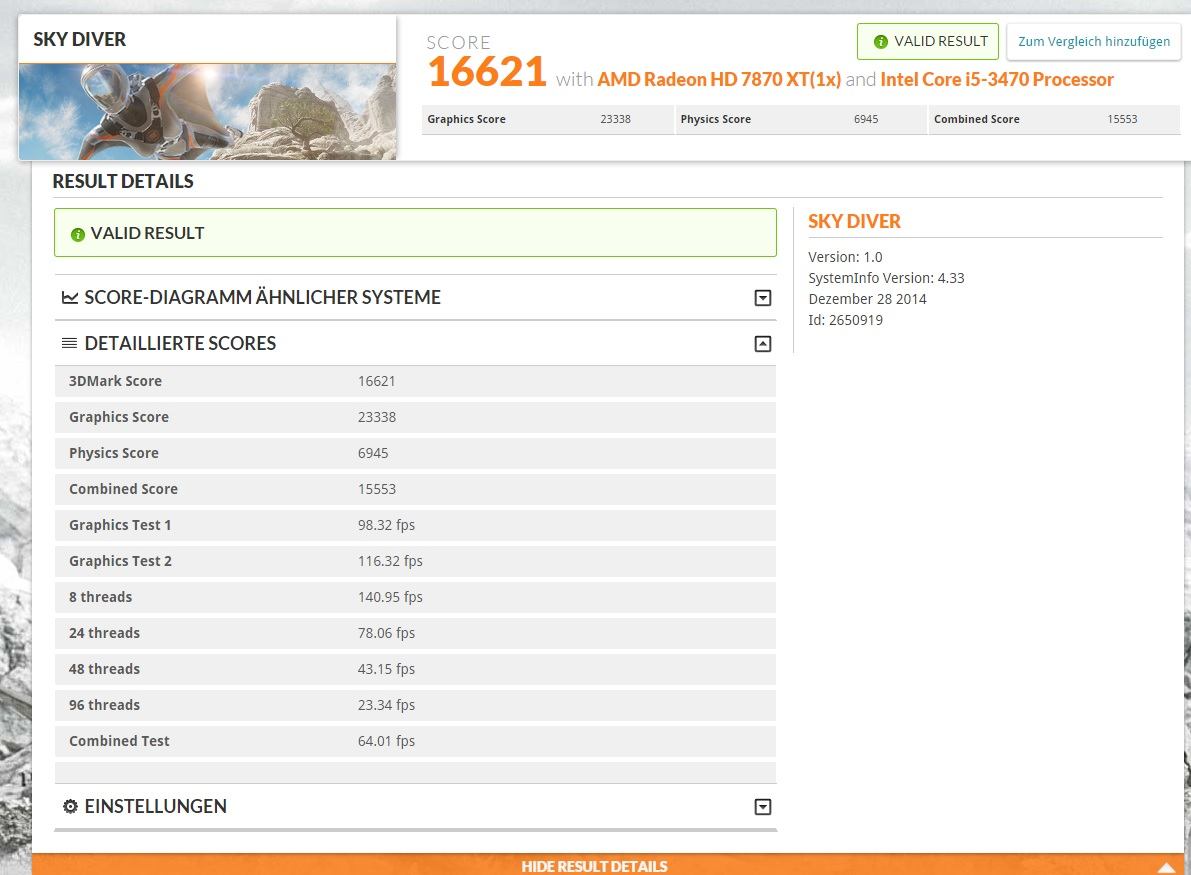Click the Graphics Test 1 row
The width and height of the screenshot is (1191, 875).
click(415, 525)
